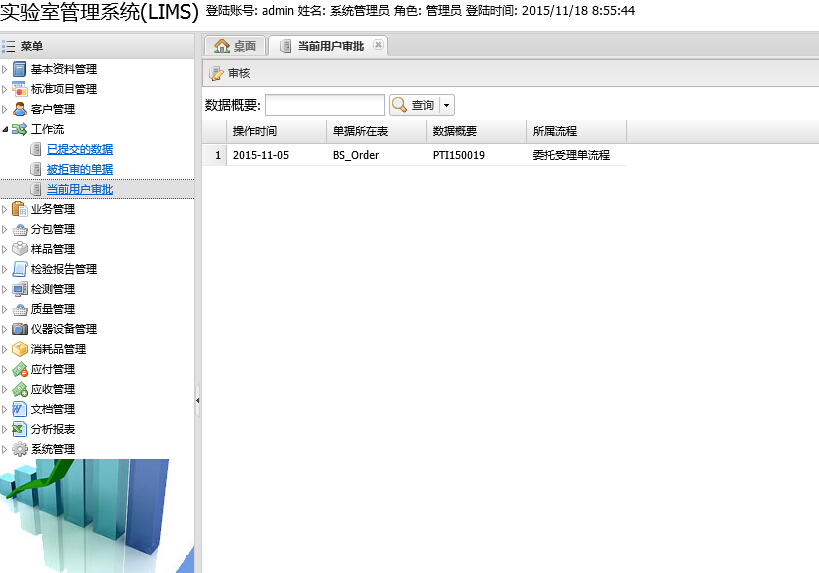Switch to the 桌面 tab
The height and width of the screenshot is (573, 819).
point(236,46)
